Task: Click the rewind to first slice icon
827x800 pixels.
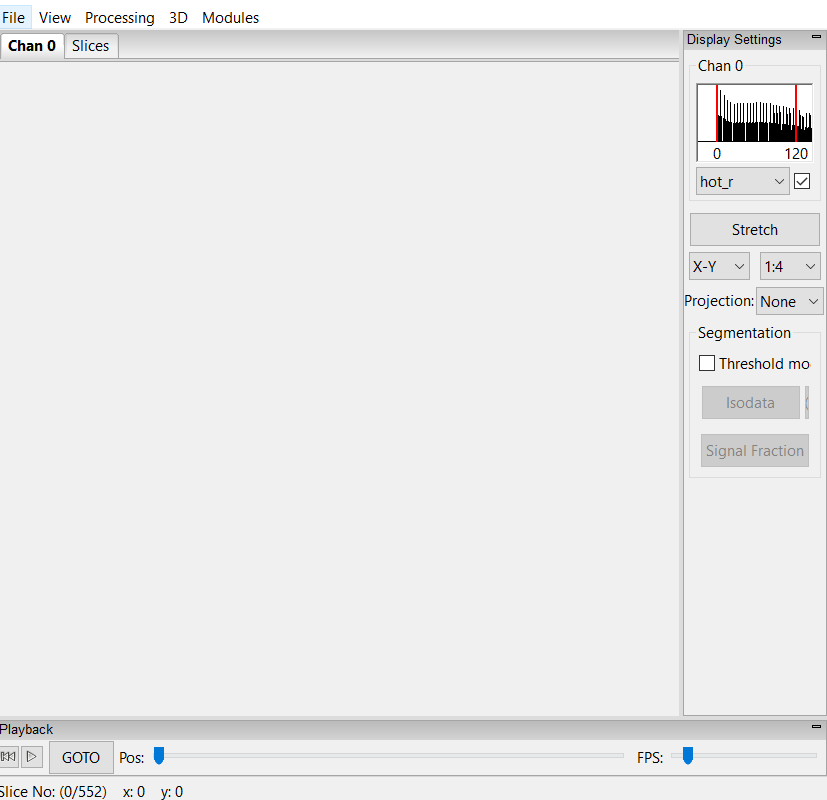Action: (x=9, y=757)
